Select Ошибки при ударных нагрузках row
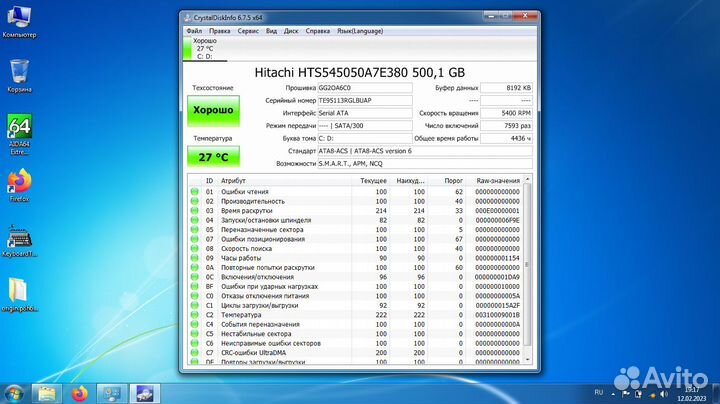Screen dimensions: 720x404 (x=355, y=286)
